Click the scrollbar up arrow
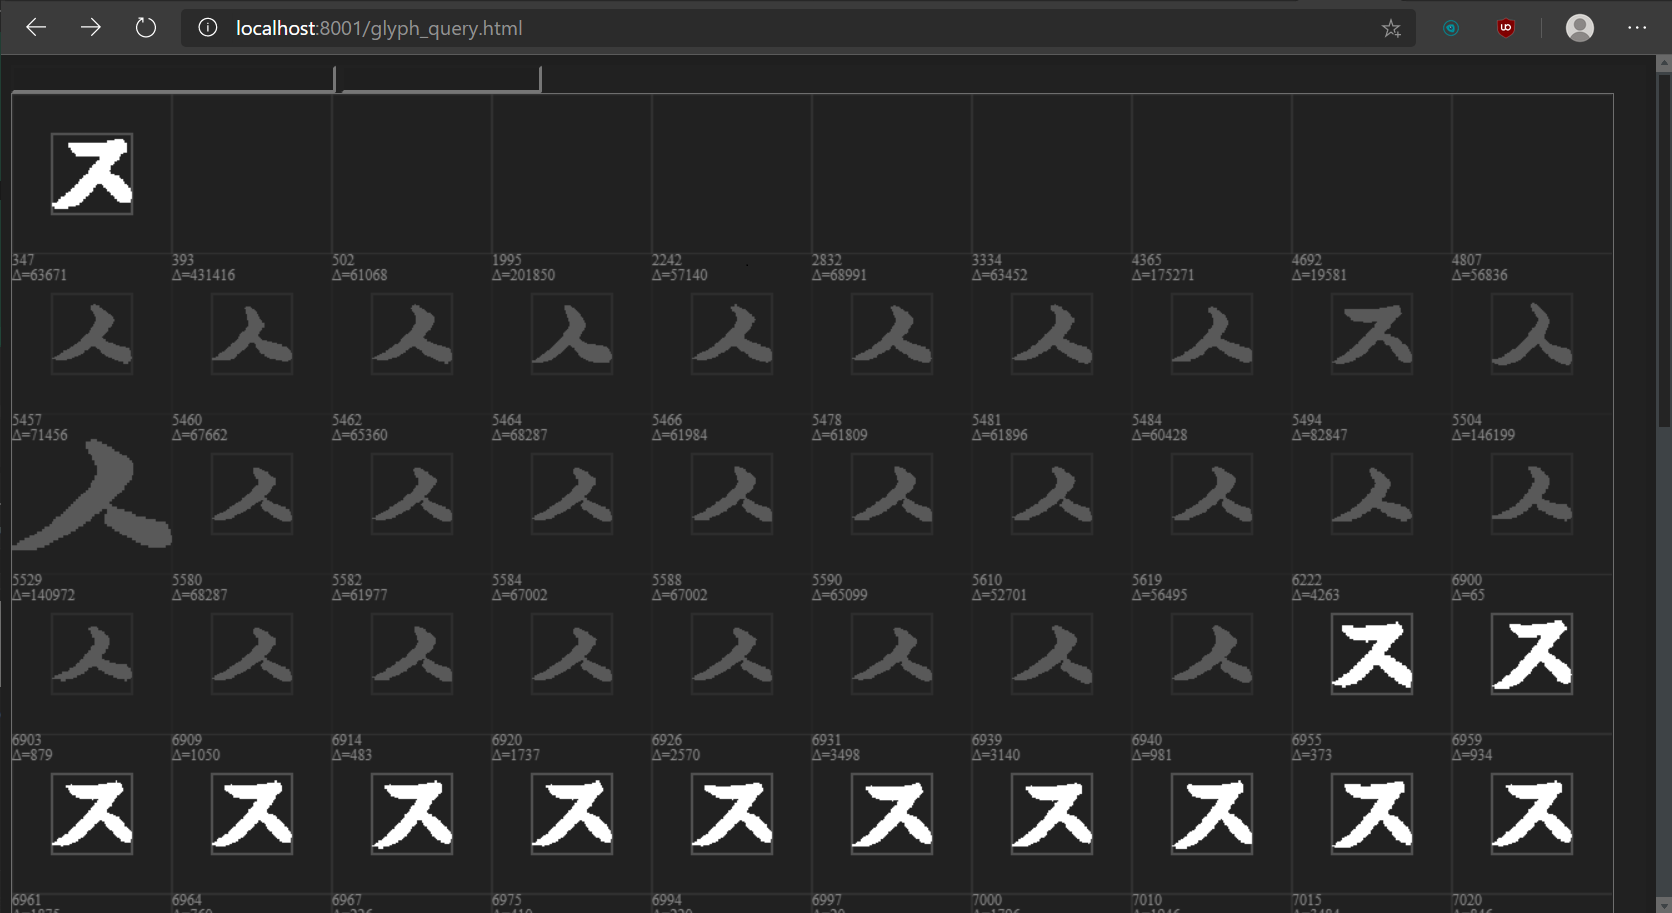The width and height of the screenshot is (1672, 913). tap(1664, 63)
